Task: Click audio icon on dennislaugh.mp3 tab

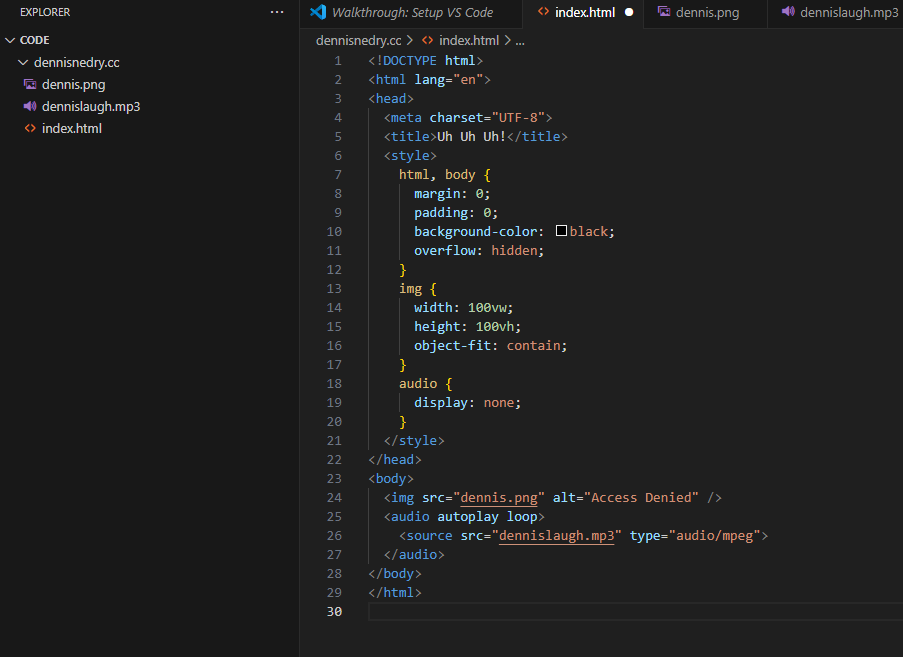Action: pos(788,12)
